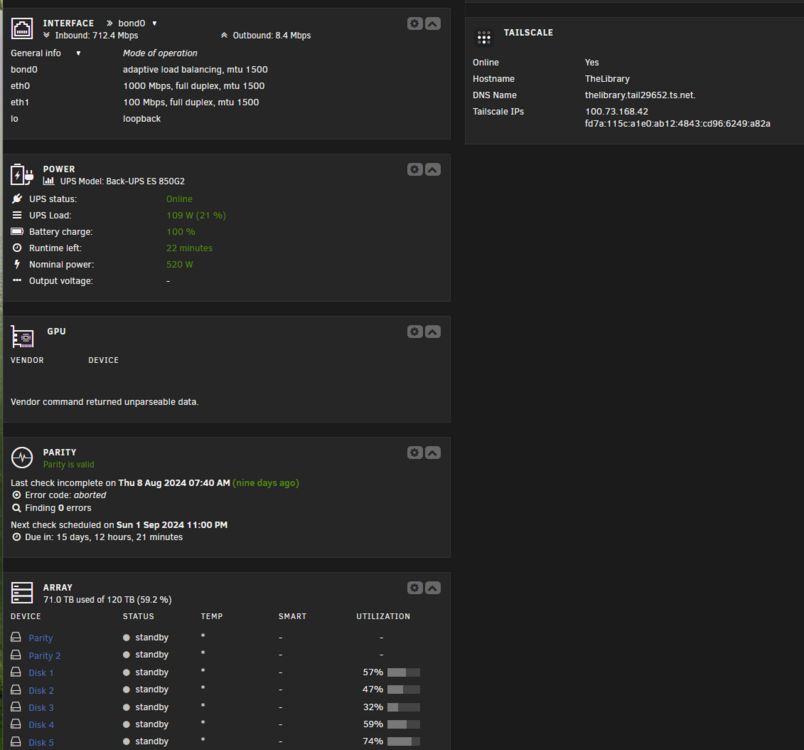Open the Parity 2 device link
804x750 pixels.
tap(45, 655)
